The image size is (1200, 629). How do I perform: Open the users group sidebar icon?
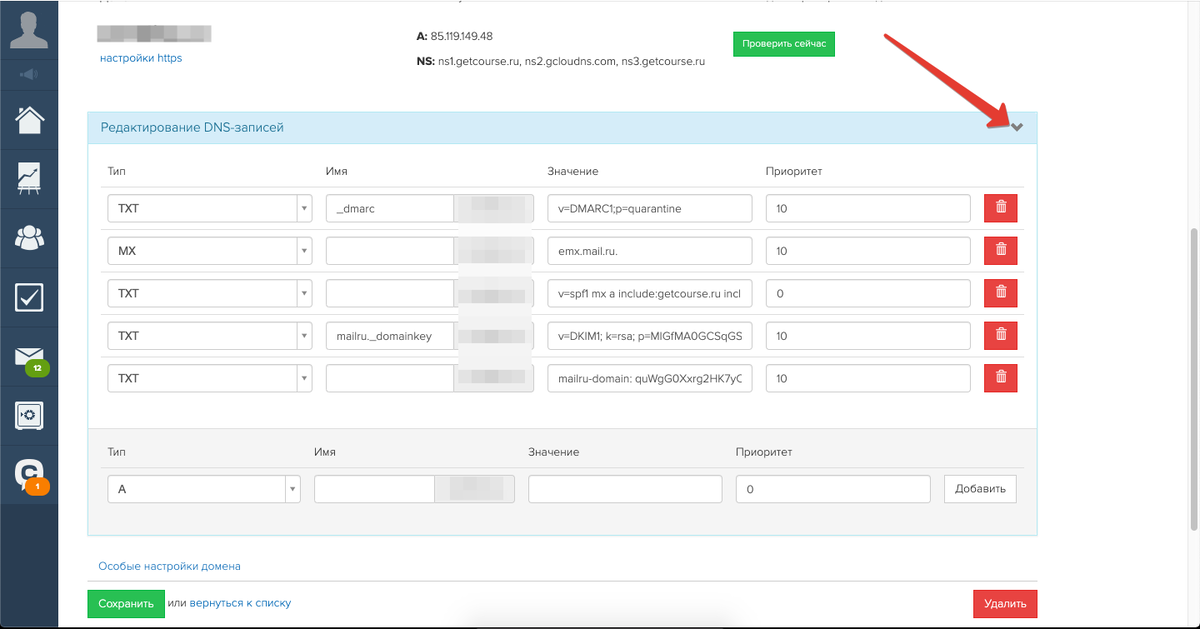point(29,238)
